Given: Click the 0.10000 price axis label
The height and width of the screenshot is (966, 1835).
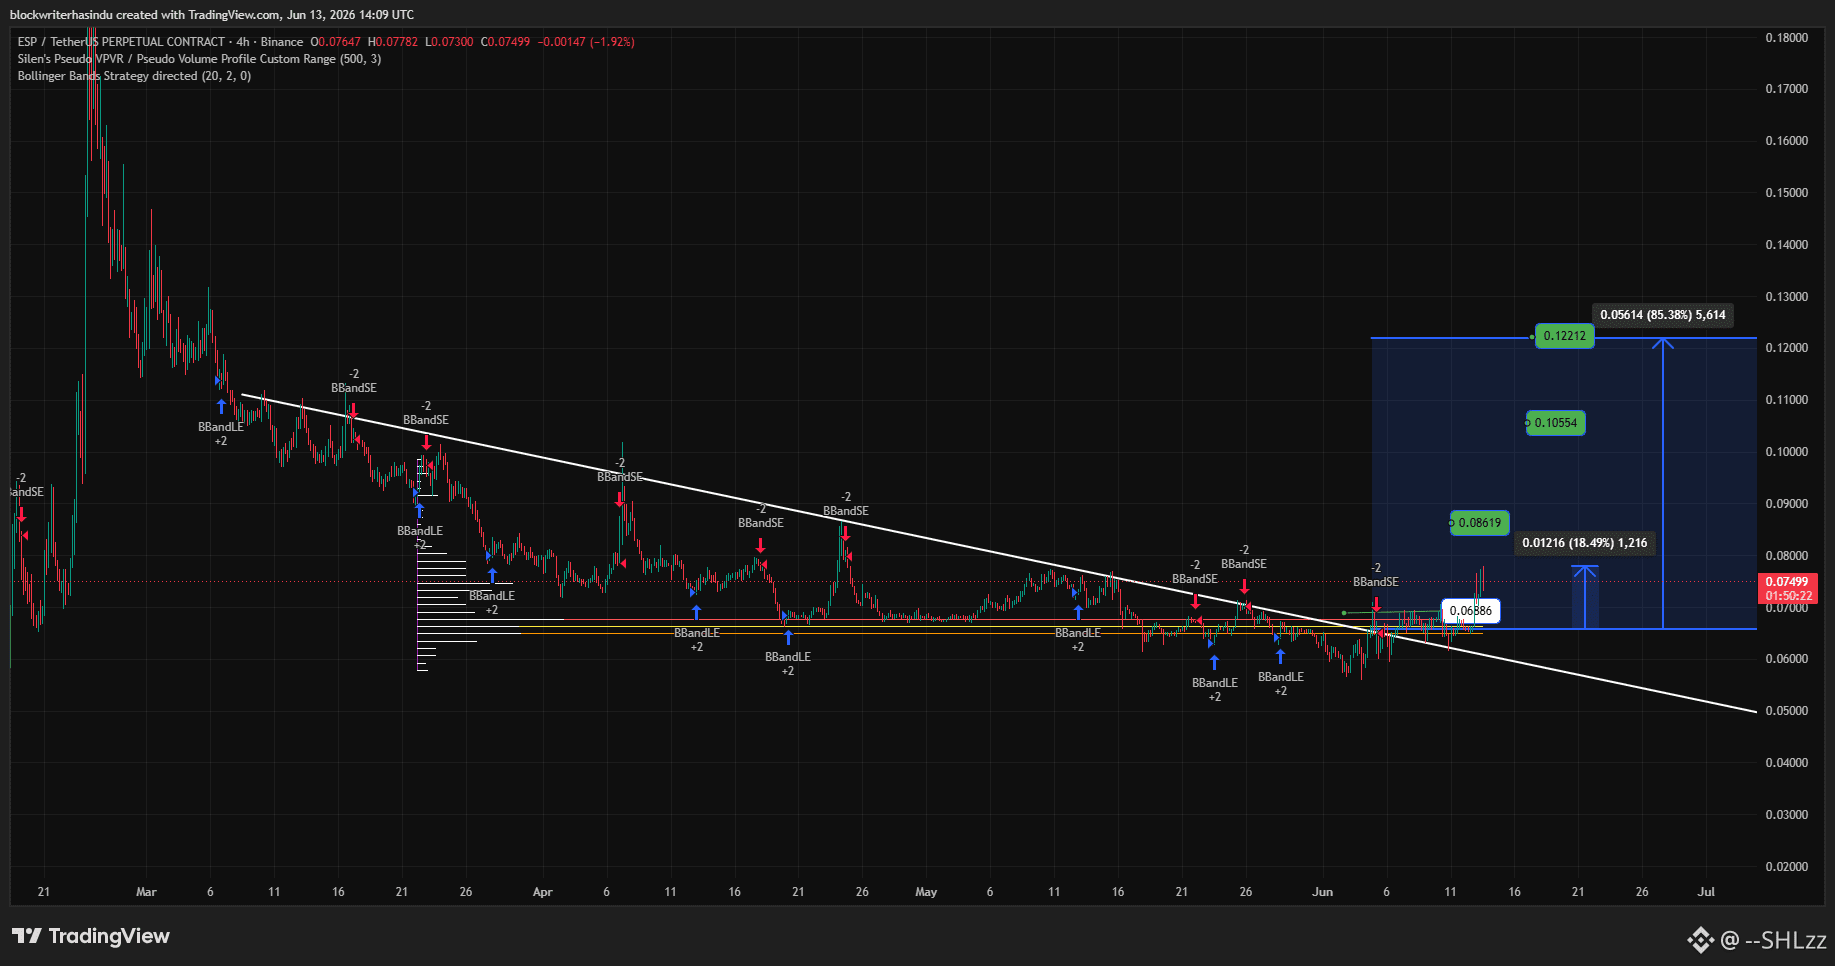Looking at the screenshot, I should [1786, 452].
